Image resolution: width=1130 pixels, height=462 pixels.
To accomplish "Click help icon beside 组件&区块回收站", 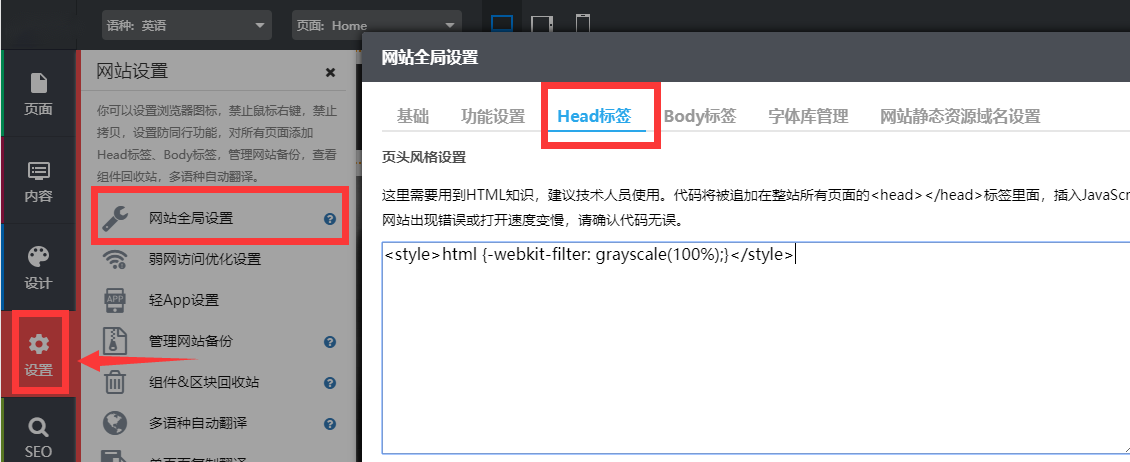I will click(330, 383).
